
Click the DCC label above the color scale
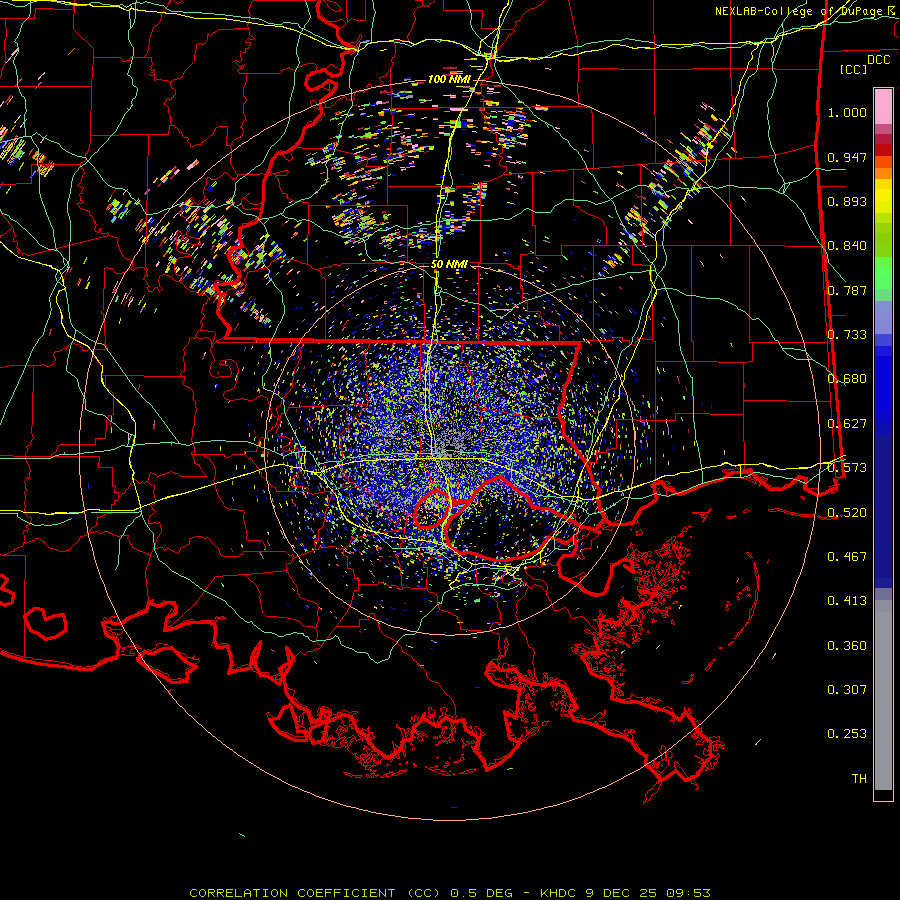pyautogui.click(x=878, y=60)
